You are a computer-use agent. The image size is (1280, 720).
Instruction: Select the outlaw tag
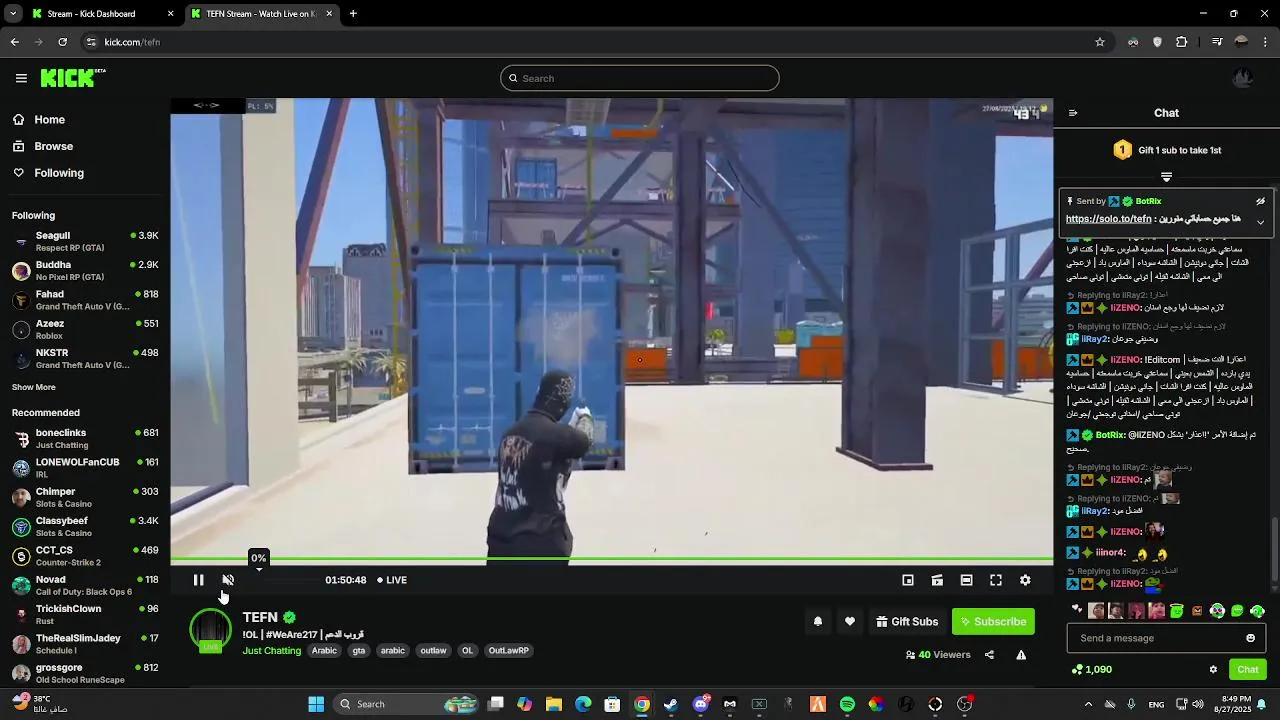tap(433, 651)
